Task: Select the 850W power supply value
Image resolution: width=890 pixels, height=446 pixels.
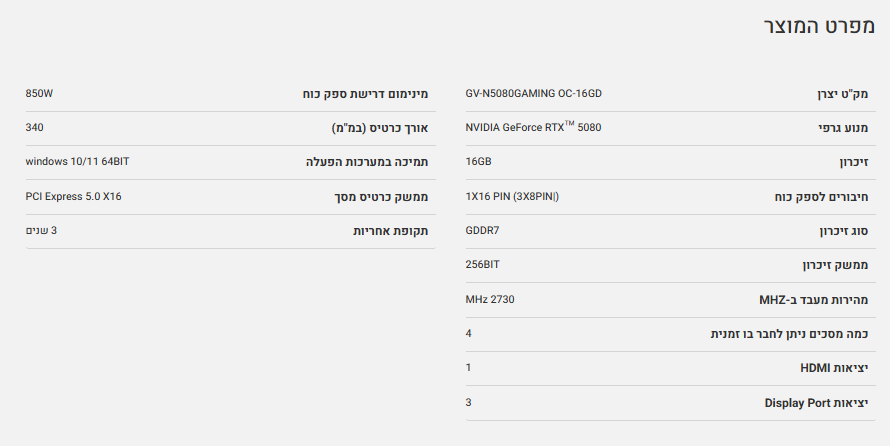Action: (x=39, y=93)
